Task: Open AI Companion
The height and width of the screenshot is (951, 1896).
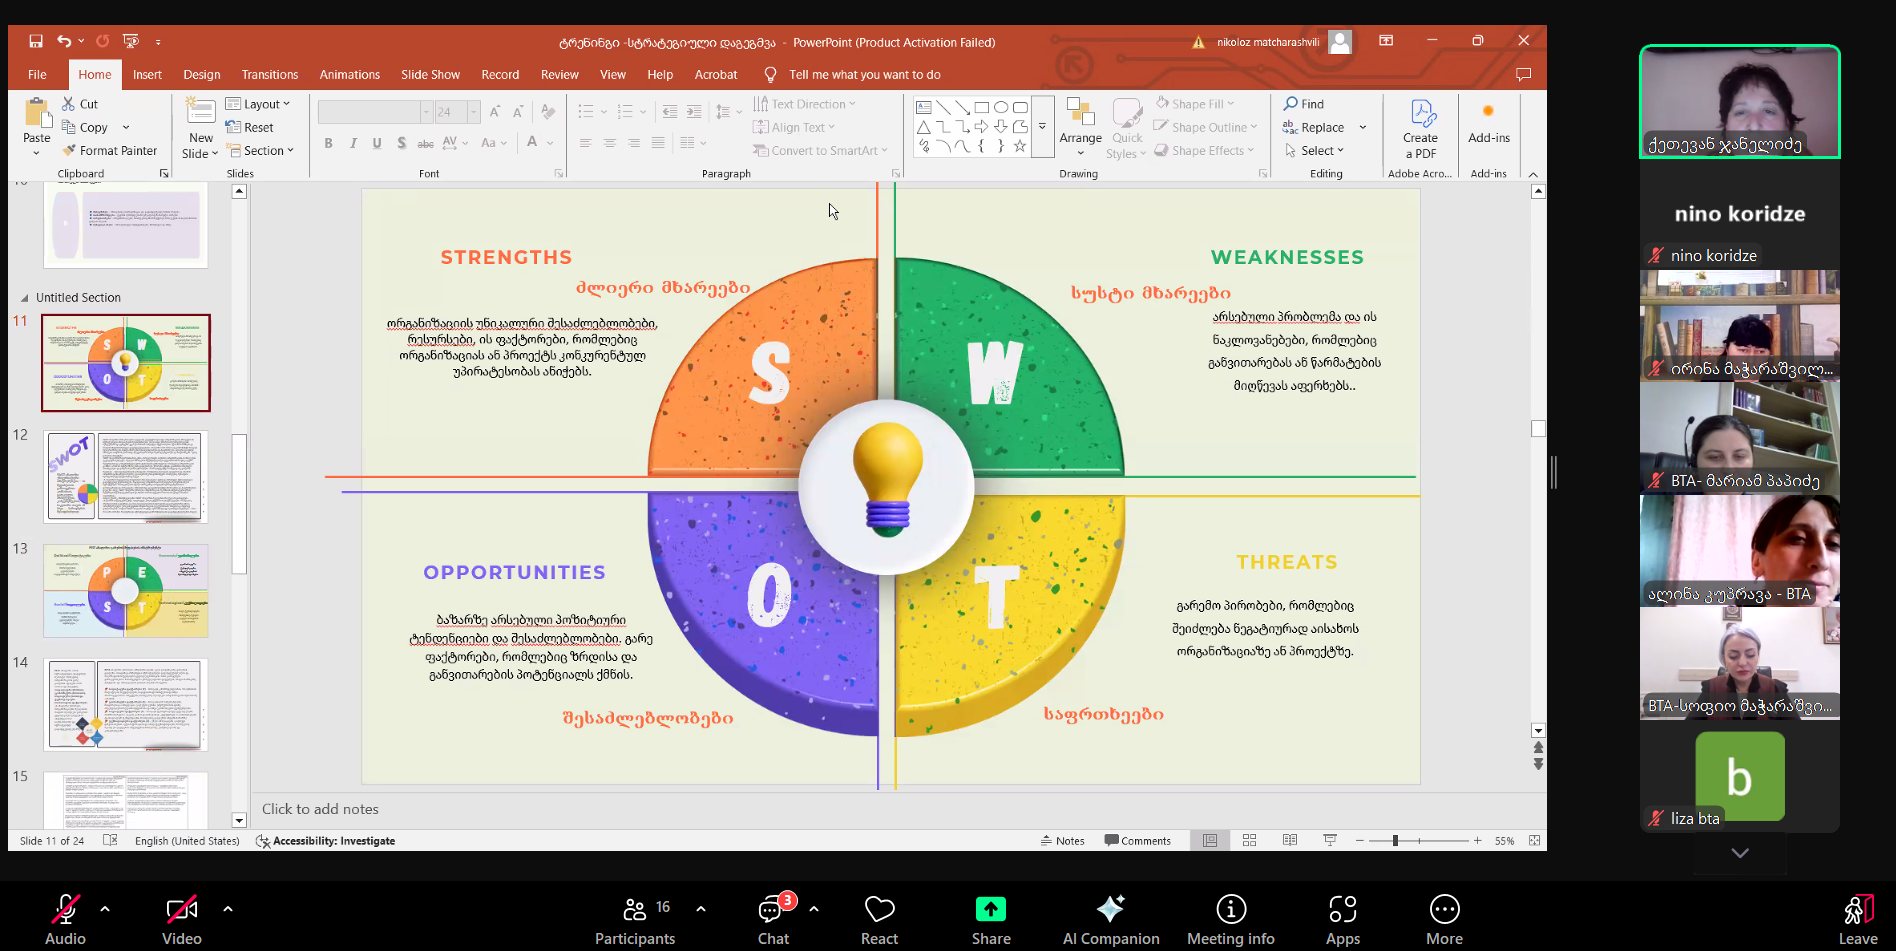Action: 1111,919
